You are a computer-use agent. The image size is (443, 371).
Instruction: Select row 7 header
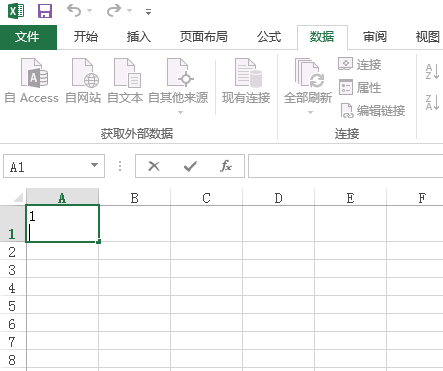click(13, 341)
